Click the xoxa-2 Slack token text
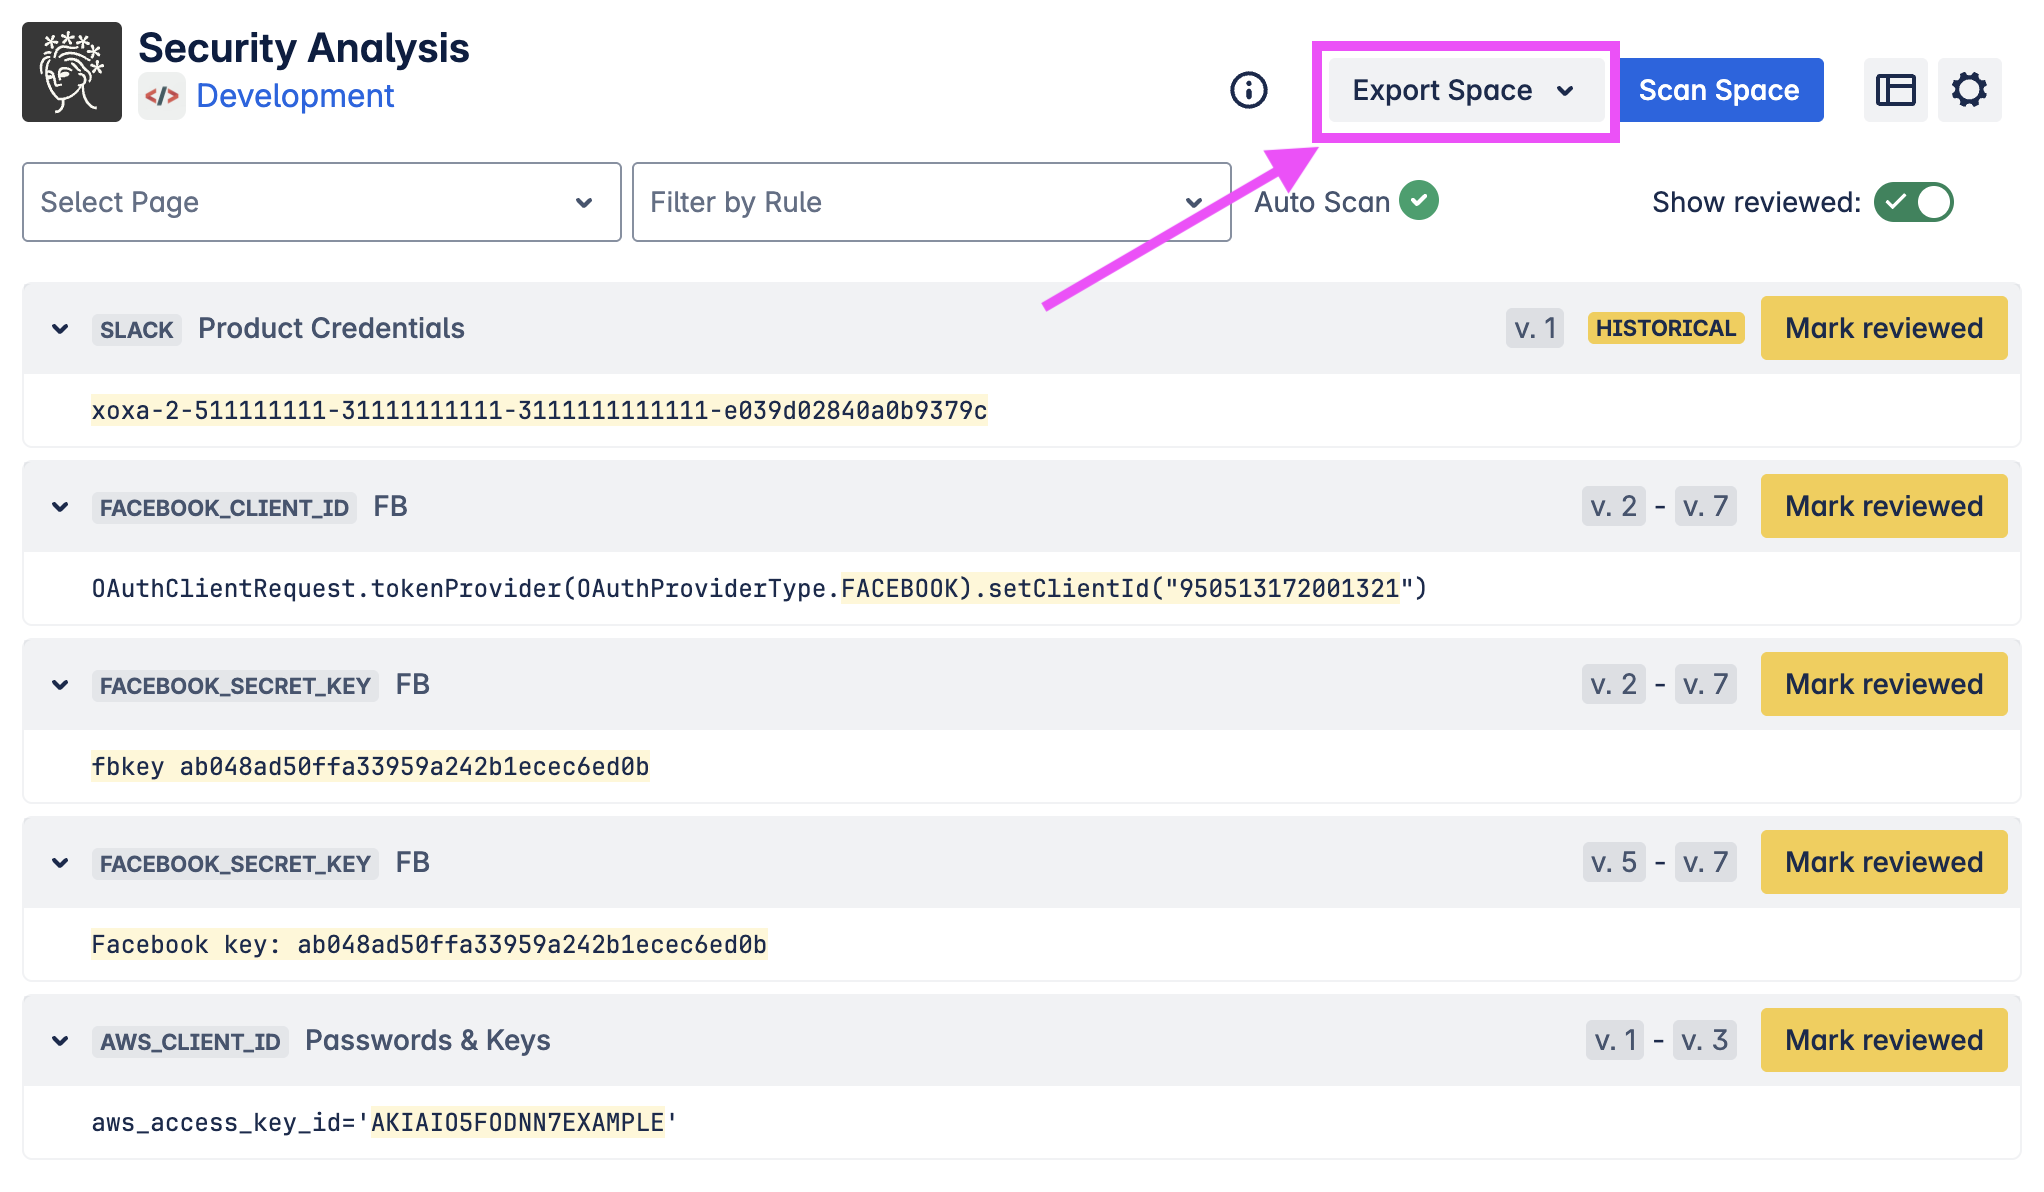Viewport: 2044px width, 1192px height. tap(539, 410)
